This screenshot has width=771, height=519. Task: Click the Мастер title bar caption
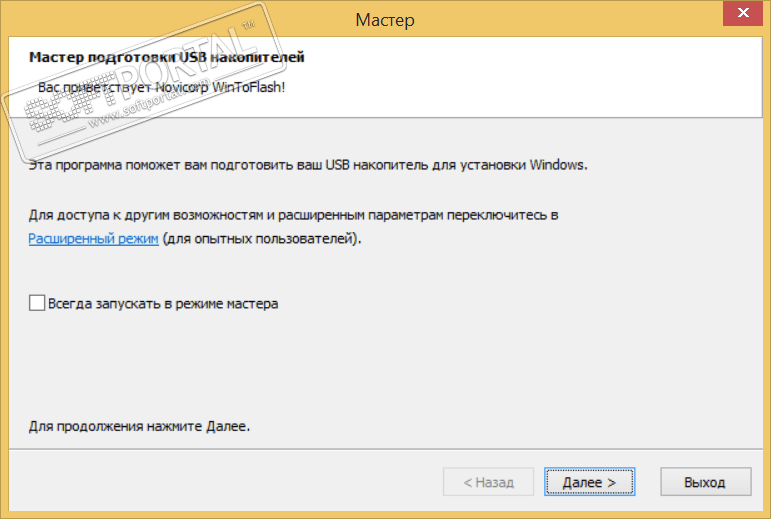tap(385, 20)
